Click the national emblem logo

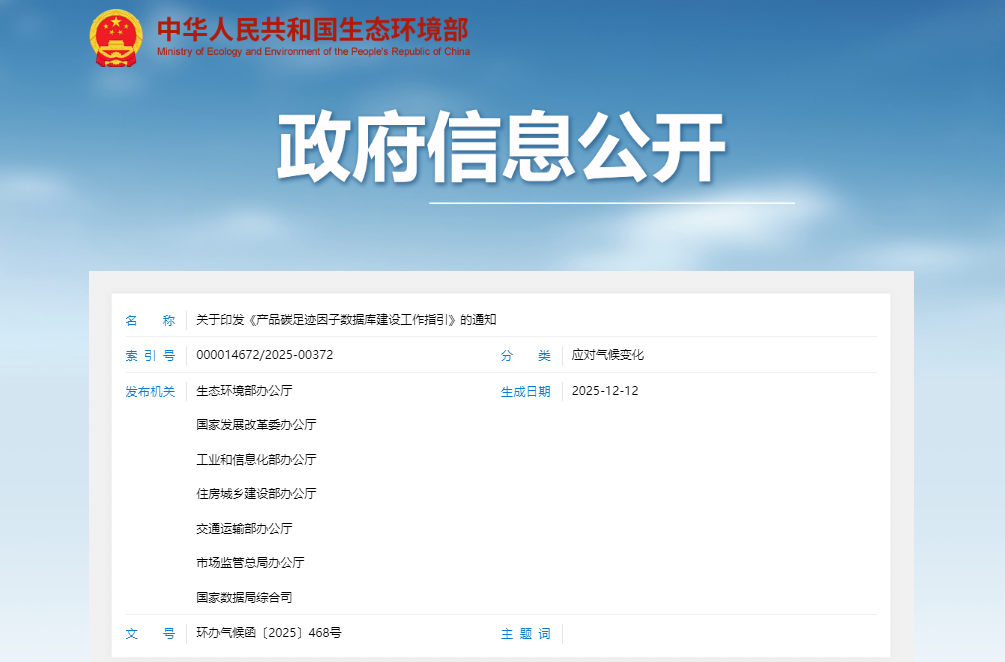tap(116, 38)
